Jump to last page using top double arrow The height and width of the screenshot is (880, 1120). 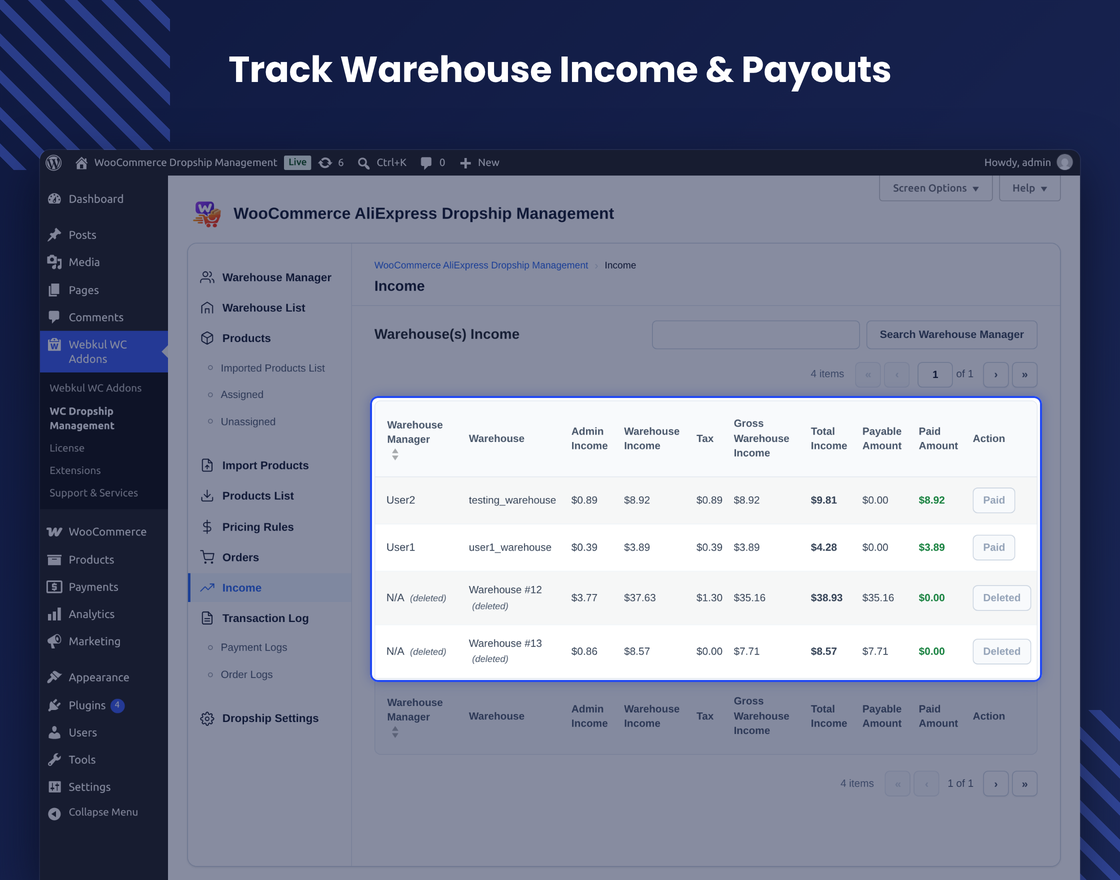pos(1024,374)
